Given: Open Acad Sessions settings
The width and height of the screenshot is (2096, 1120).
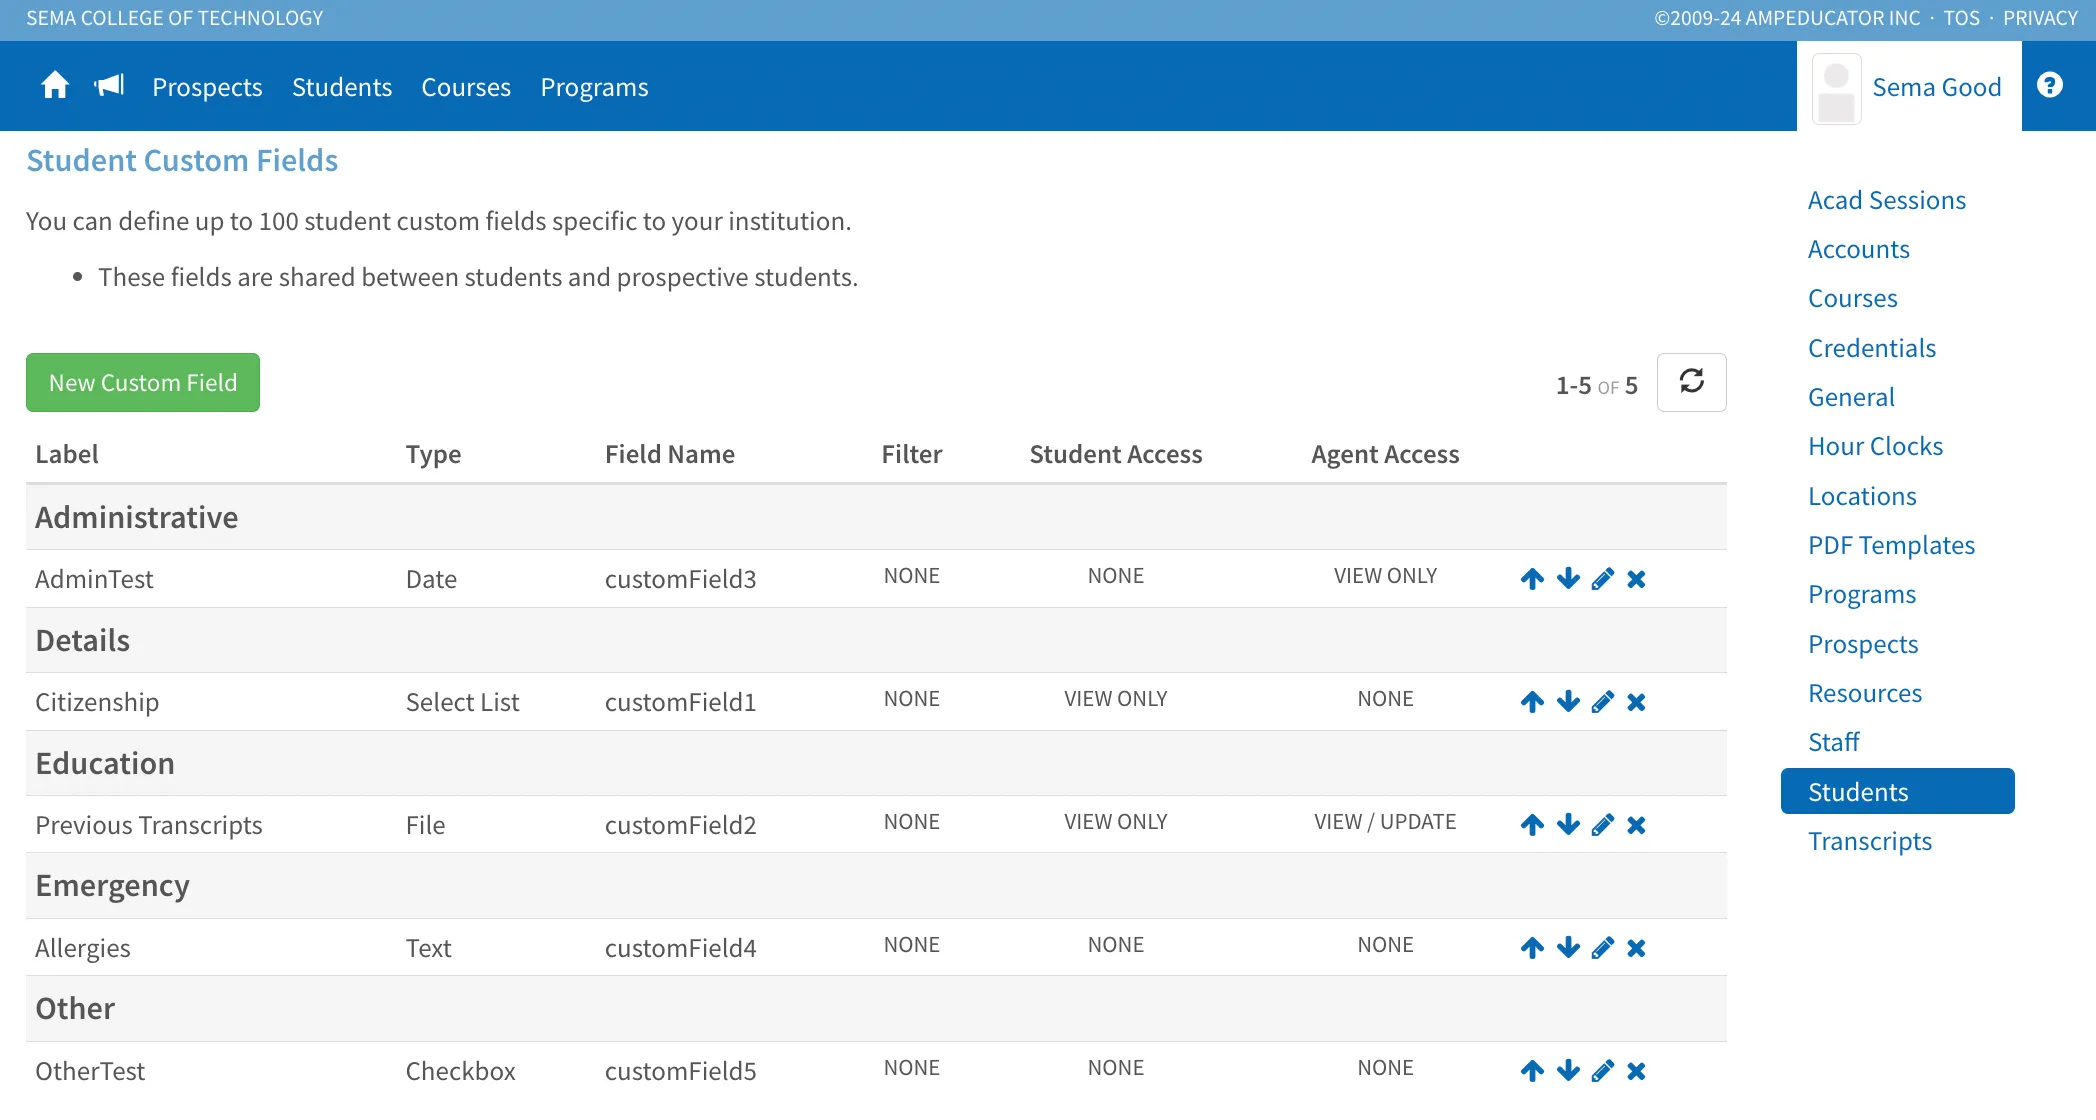Looking at the screenshot, I should point(1886,200).
